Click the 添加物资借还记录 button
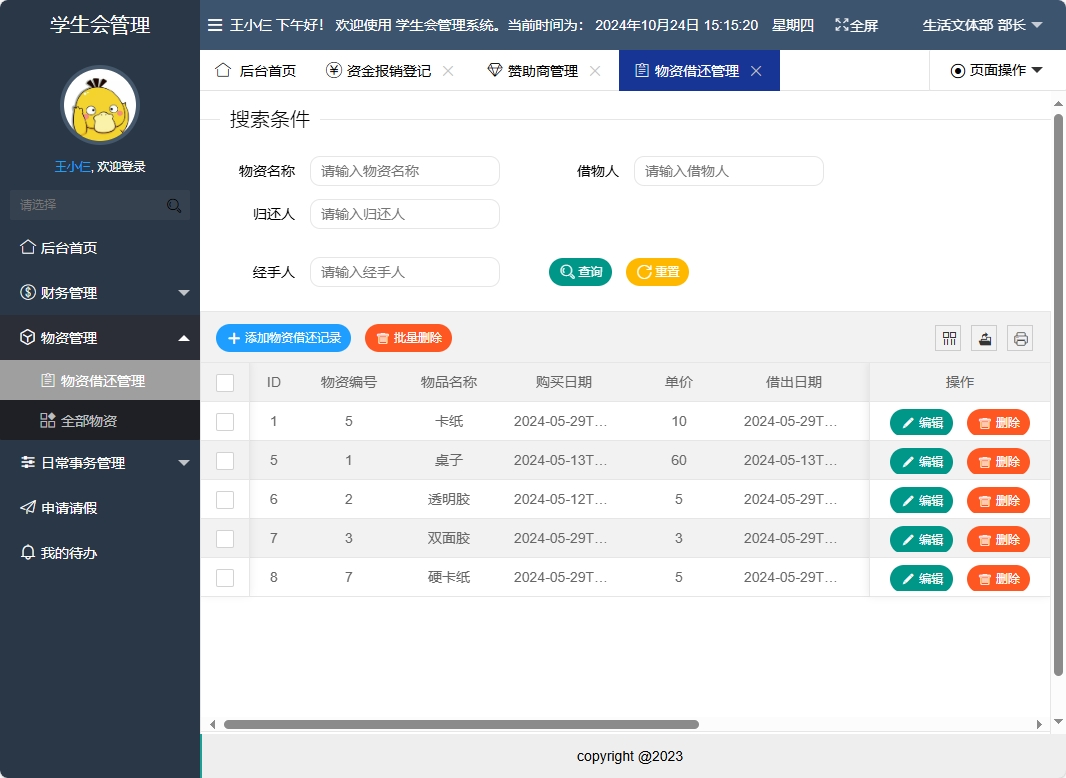This screenshot has height=778, width=1066. coord(283,338)
